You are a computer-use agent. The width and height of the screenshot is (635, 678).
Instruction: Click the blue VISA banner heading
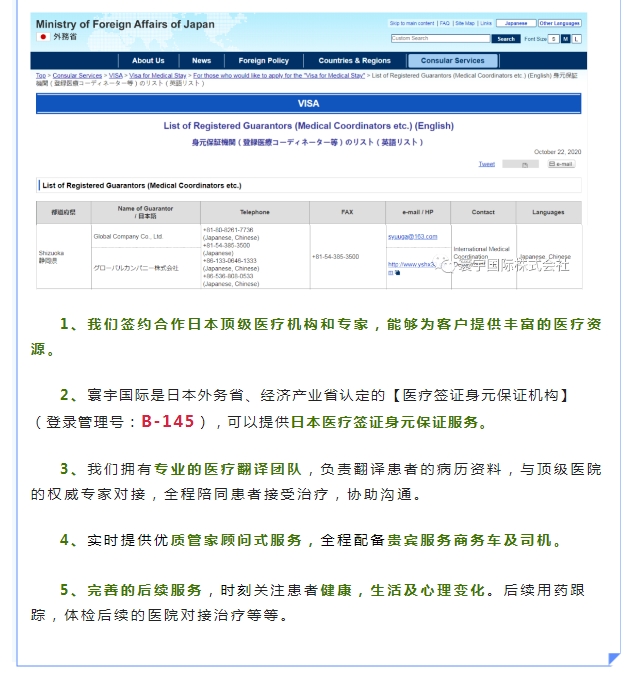tap(308, 104)
